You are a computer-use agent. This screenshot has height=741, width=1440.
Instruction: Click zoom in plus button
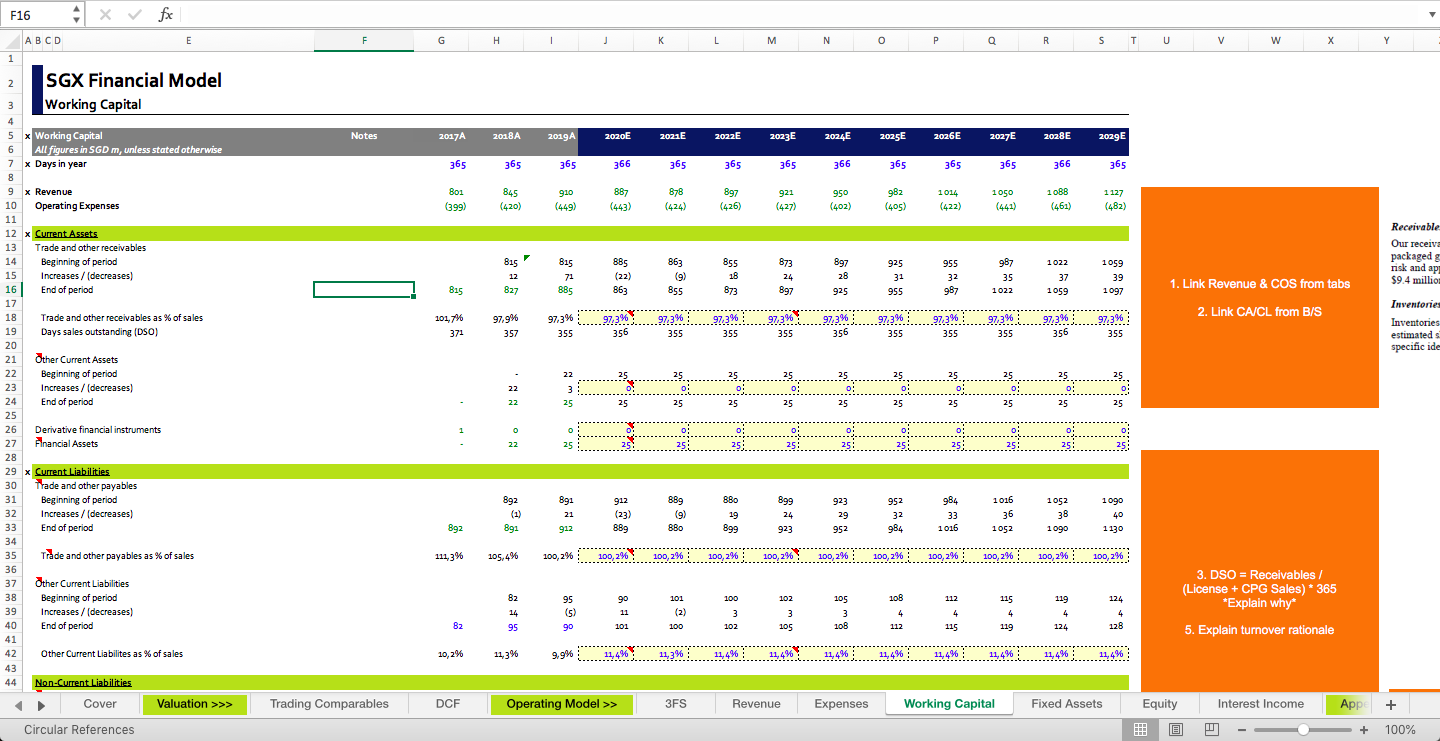[x=1364, y=730]
